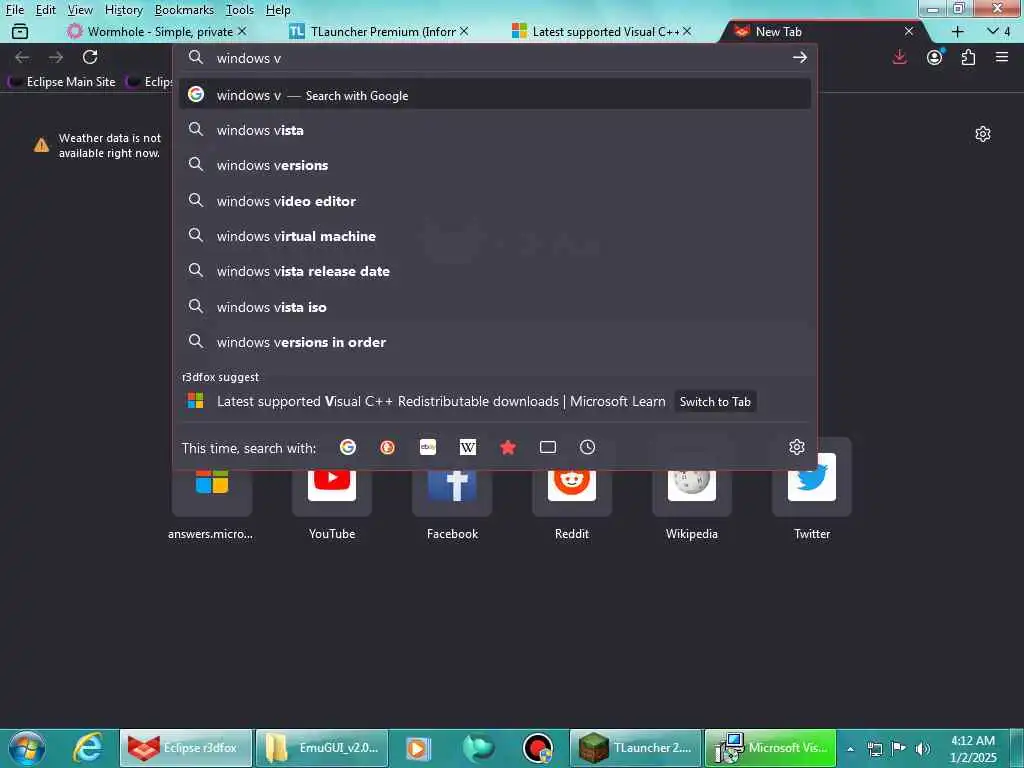The image size is (1024, 768).
Task: Click the Switch to Tab button
Action: click(x=715, y=402)
